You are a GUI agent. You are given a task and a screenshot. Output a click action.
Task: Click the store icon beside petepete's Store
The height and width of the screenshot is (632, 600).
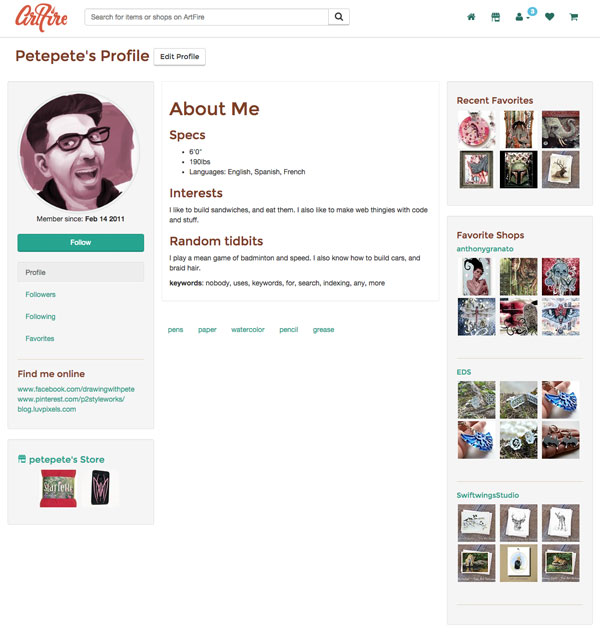click(x=22, y=459)
